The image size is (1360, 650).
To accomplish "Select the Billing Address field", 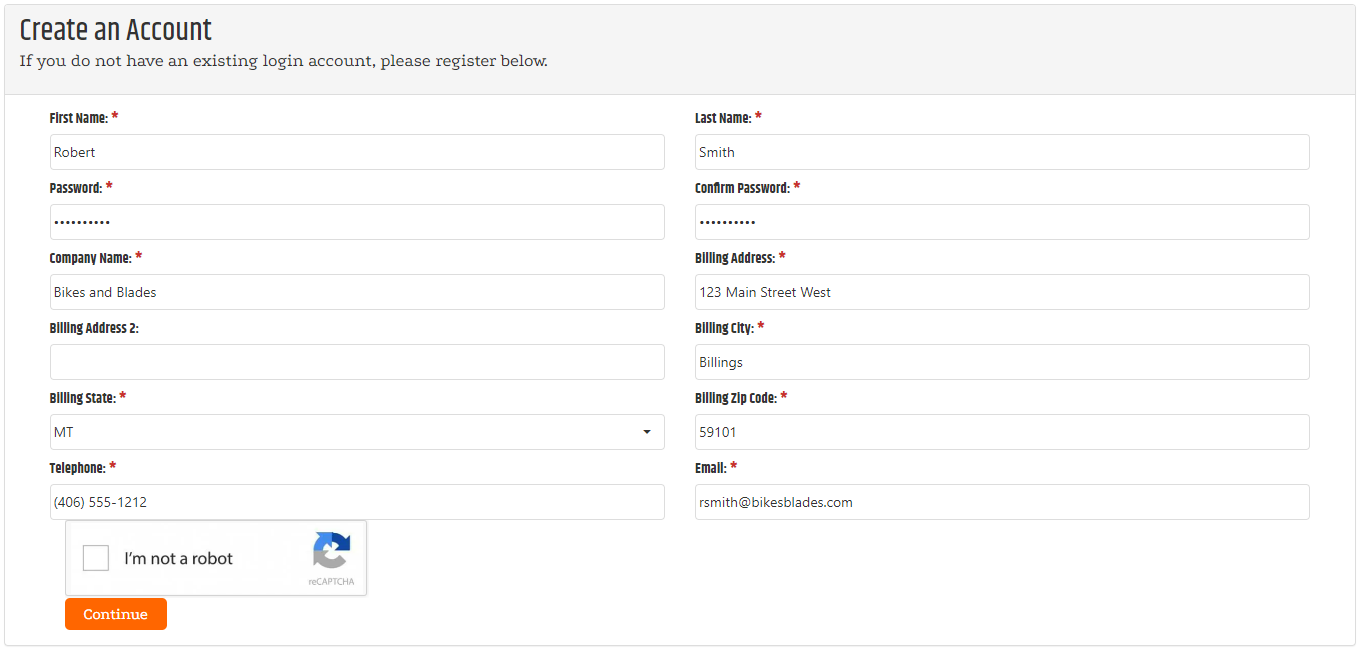I will (1002, 292).
